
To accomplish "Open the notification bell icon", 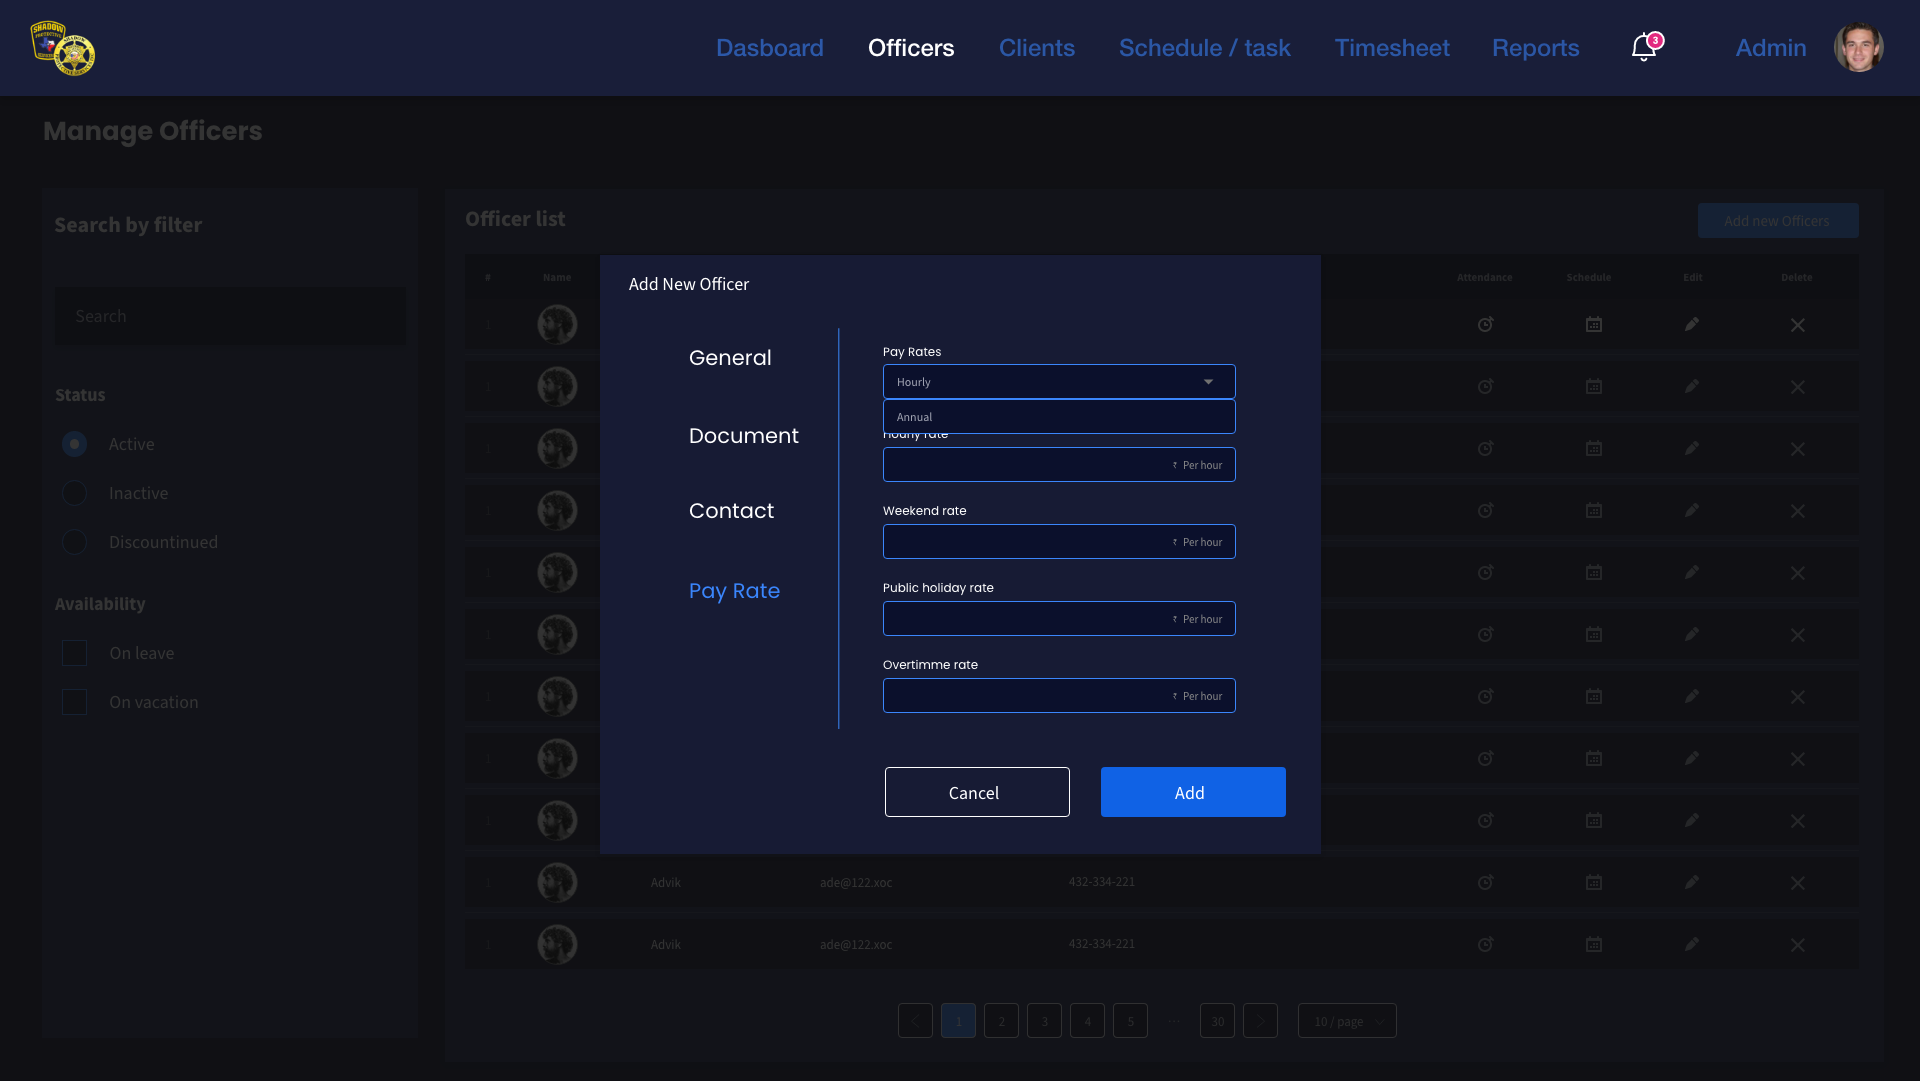I will click(1643, 47).
